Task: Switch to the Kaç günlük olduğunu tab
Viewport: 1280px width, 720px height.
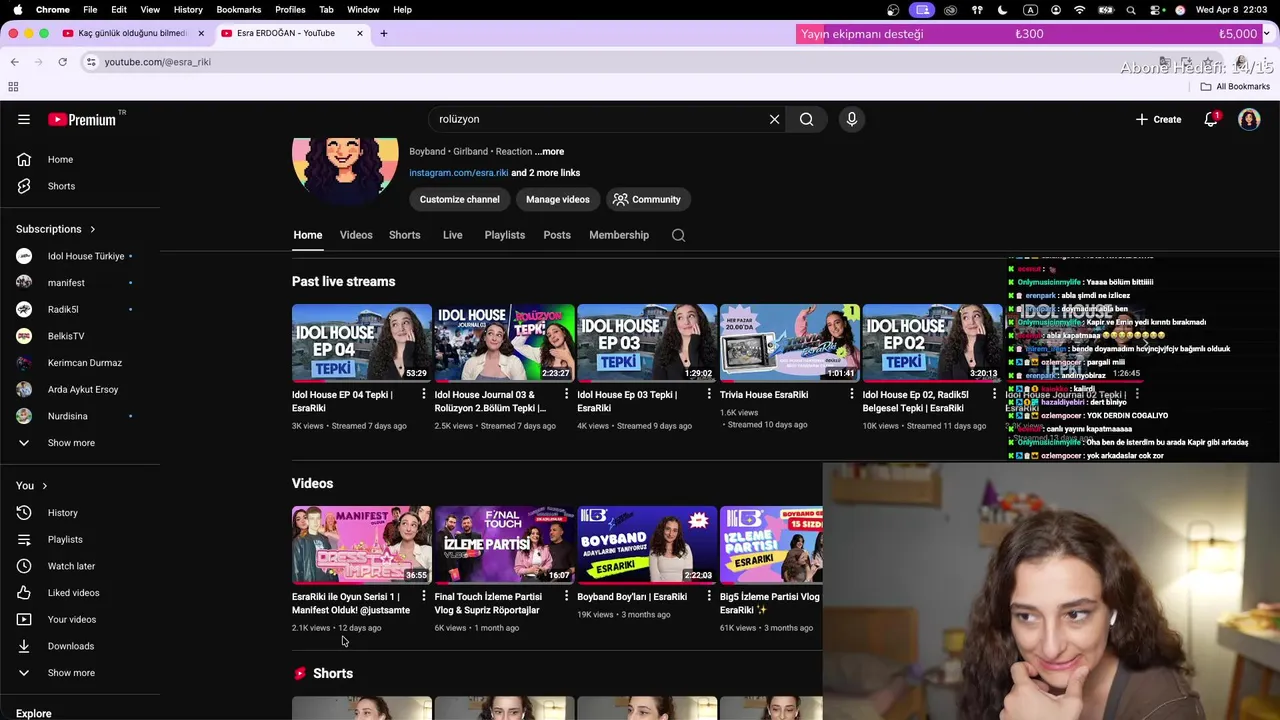Action: pos(132,33)
